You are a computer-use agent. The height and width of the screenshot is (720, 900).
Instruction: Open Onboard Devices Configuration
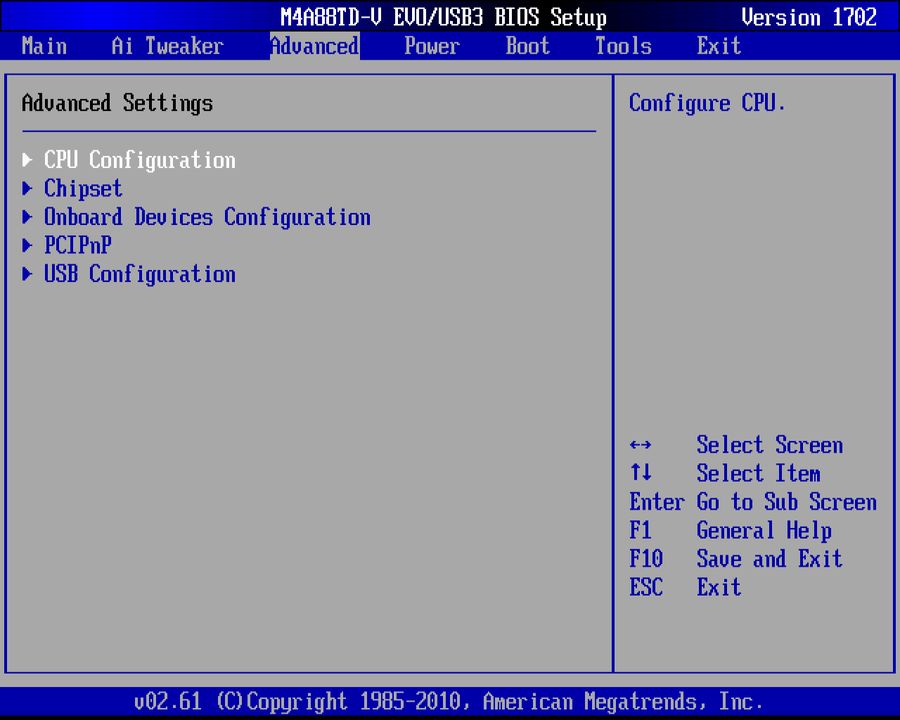tap(206, 217)
